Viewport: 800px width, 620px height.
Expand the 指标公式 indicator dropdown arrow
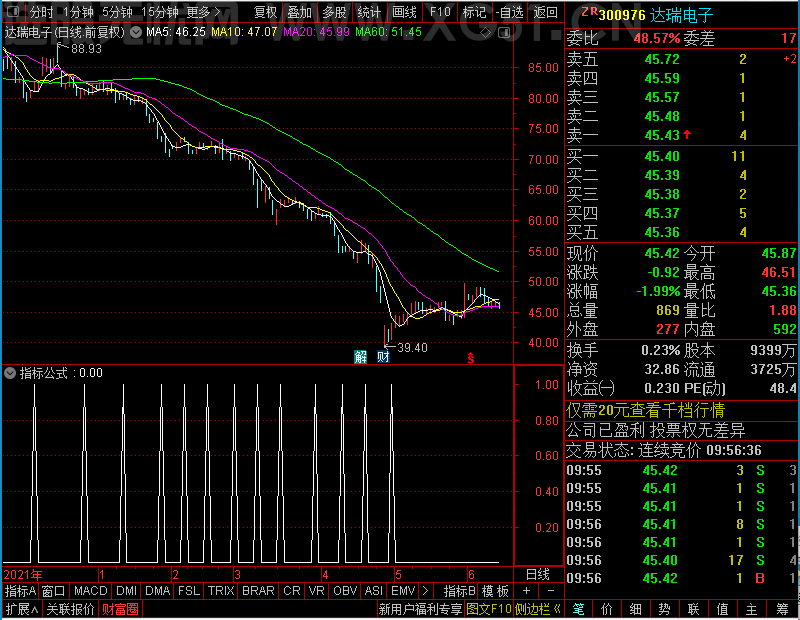click(10, 373)
